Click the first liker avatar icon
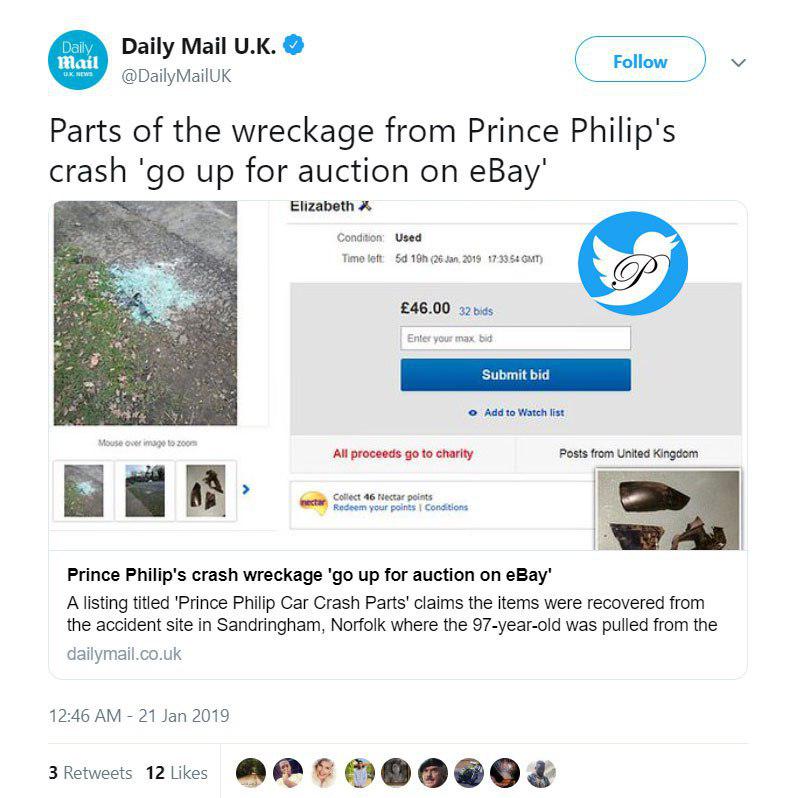This screenshot has width=794, height=798. (x=251, y=772)
